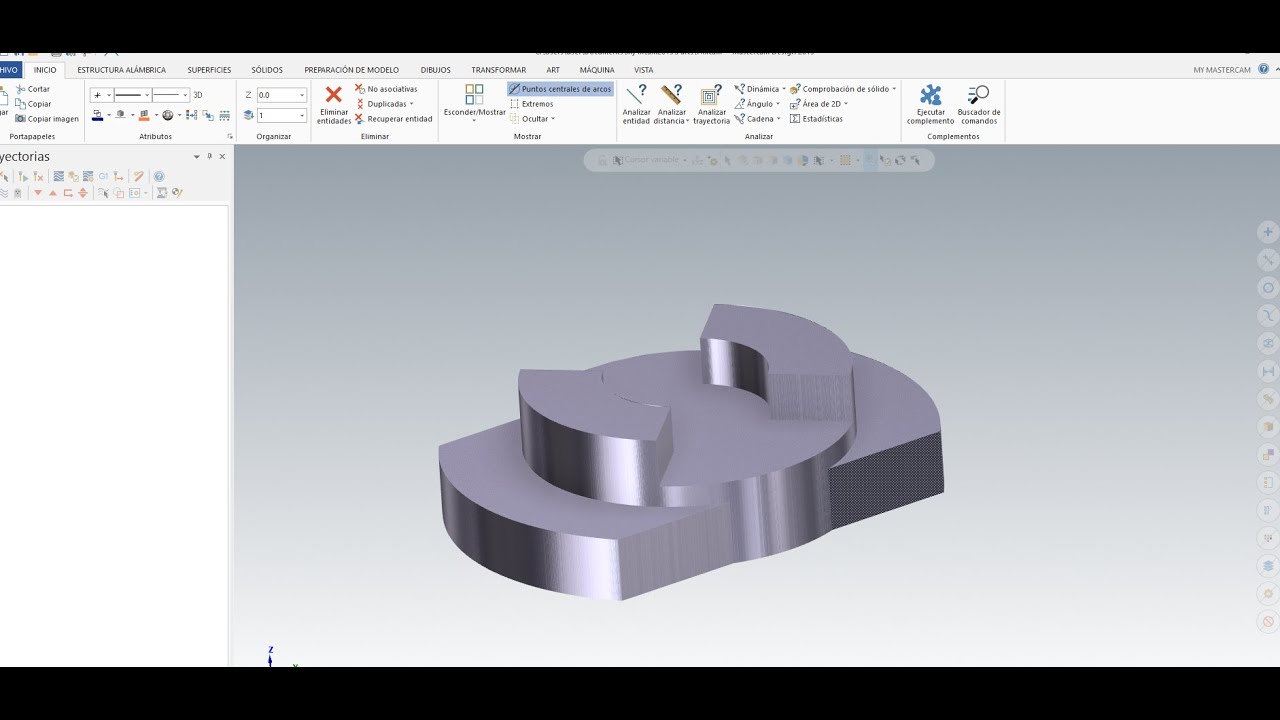Click the dimension icon in right sidebar
The image size is (1280, 720).
tap(1268, 371)
